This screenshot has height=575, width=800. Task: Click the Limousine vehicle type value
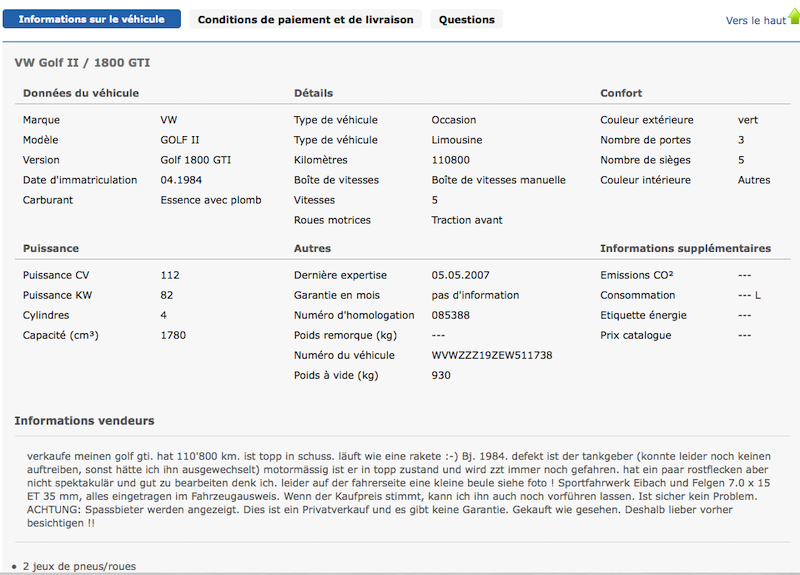457,140
